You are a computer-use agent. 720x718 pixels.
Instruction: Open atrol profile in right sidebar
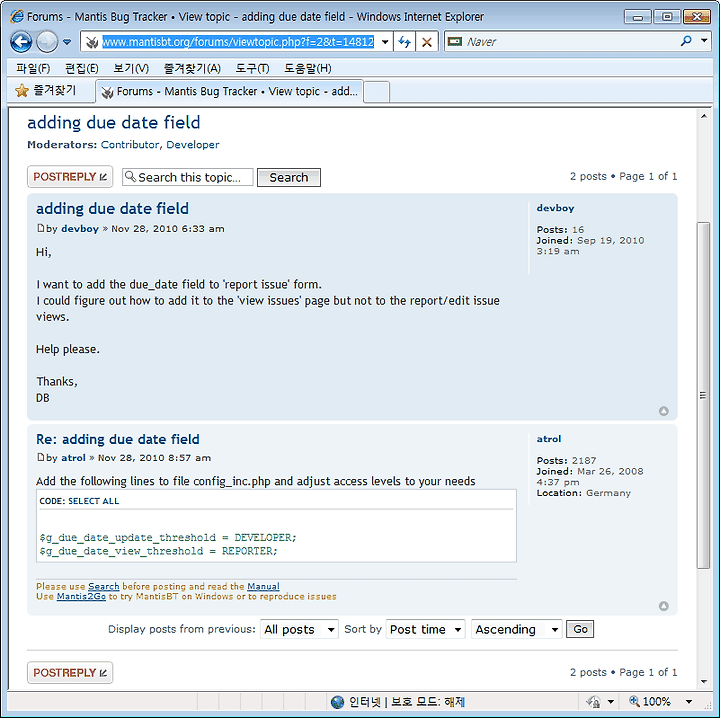click(549, 439)
